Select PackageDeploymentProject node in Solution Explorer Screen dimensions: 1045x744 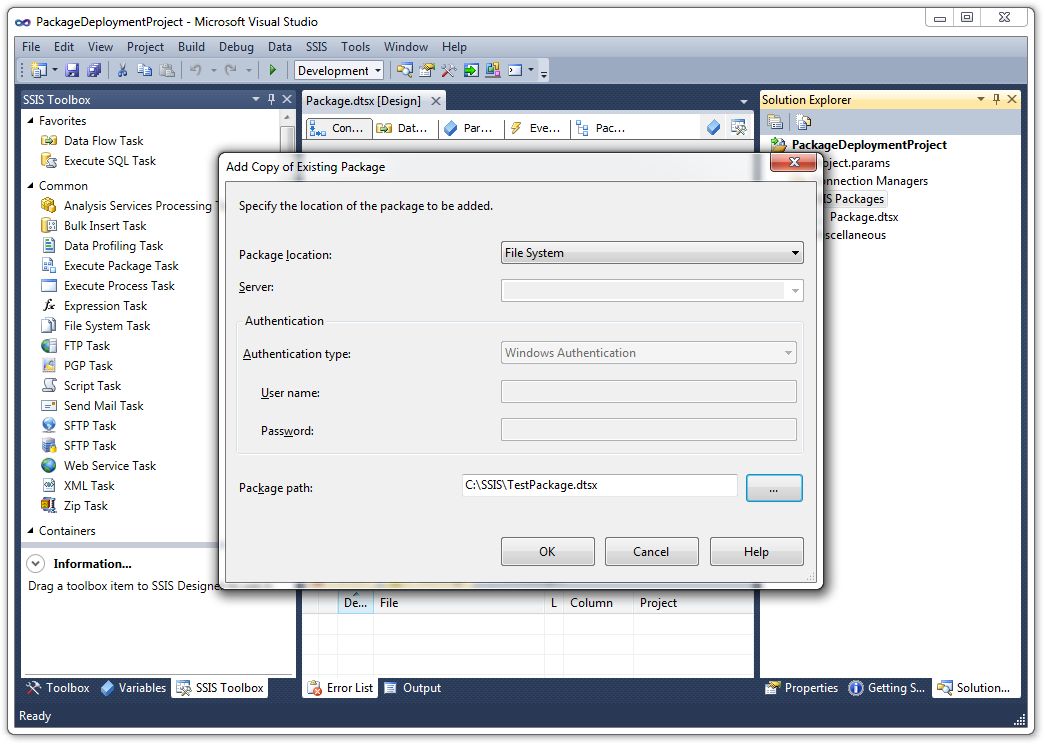pyautogui.click(x=868, y=145)
